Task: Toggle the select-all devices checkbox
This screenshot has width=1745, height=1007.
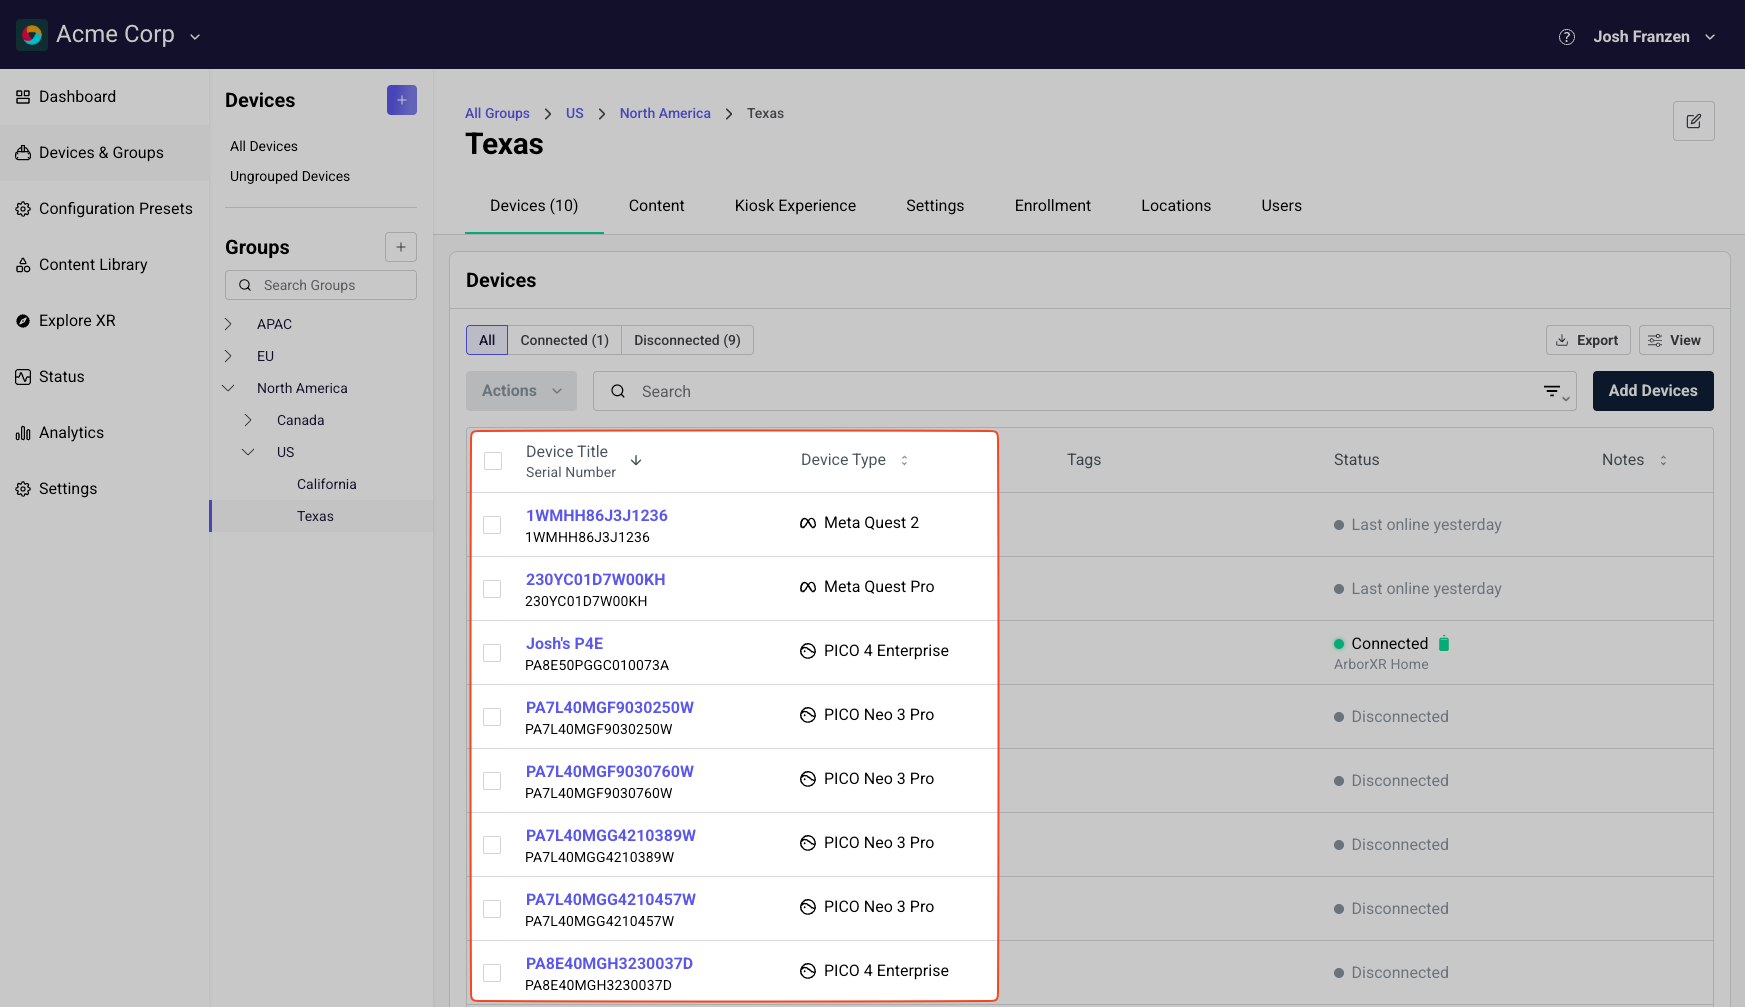Action: point(493,461)
